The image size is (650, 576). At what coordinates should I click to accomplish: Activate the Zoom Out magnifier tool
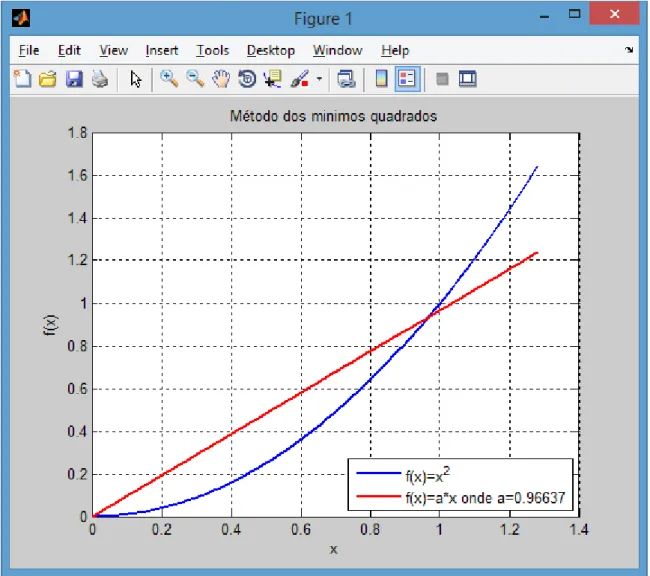point(195,79)
